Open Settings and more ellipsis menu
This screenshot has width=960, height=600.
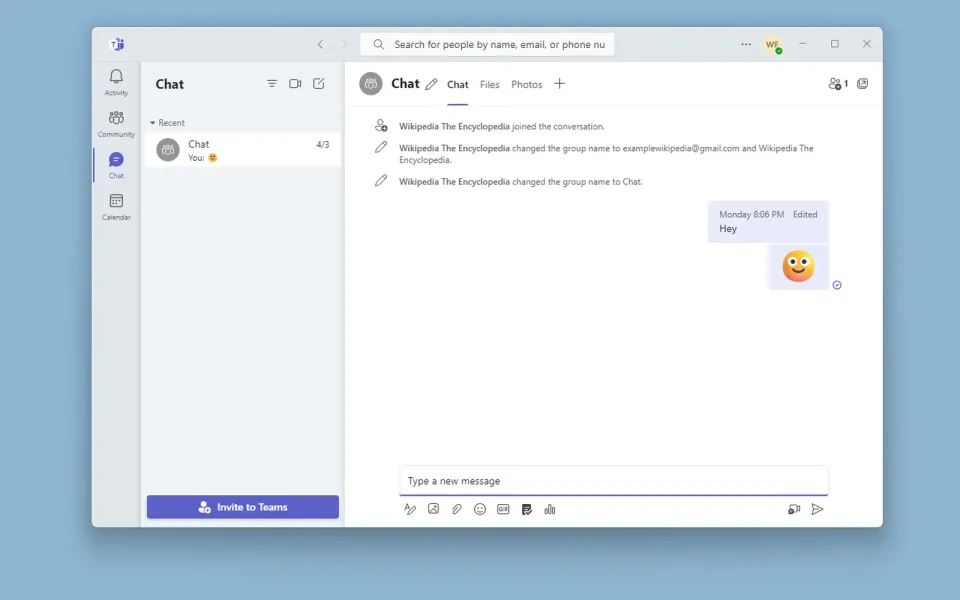coord(746,44)
